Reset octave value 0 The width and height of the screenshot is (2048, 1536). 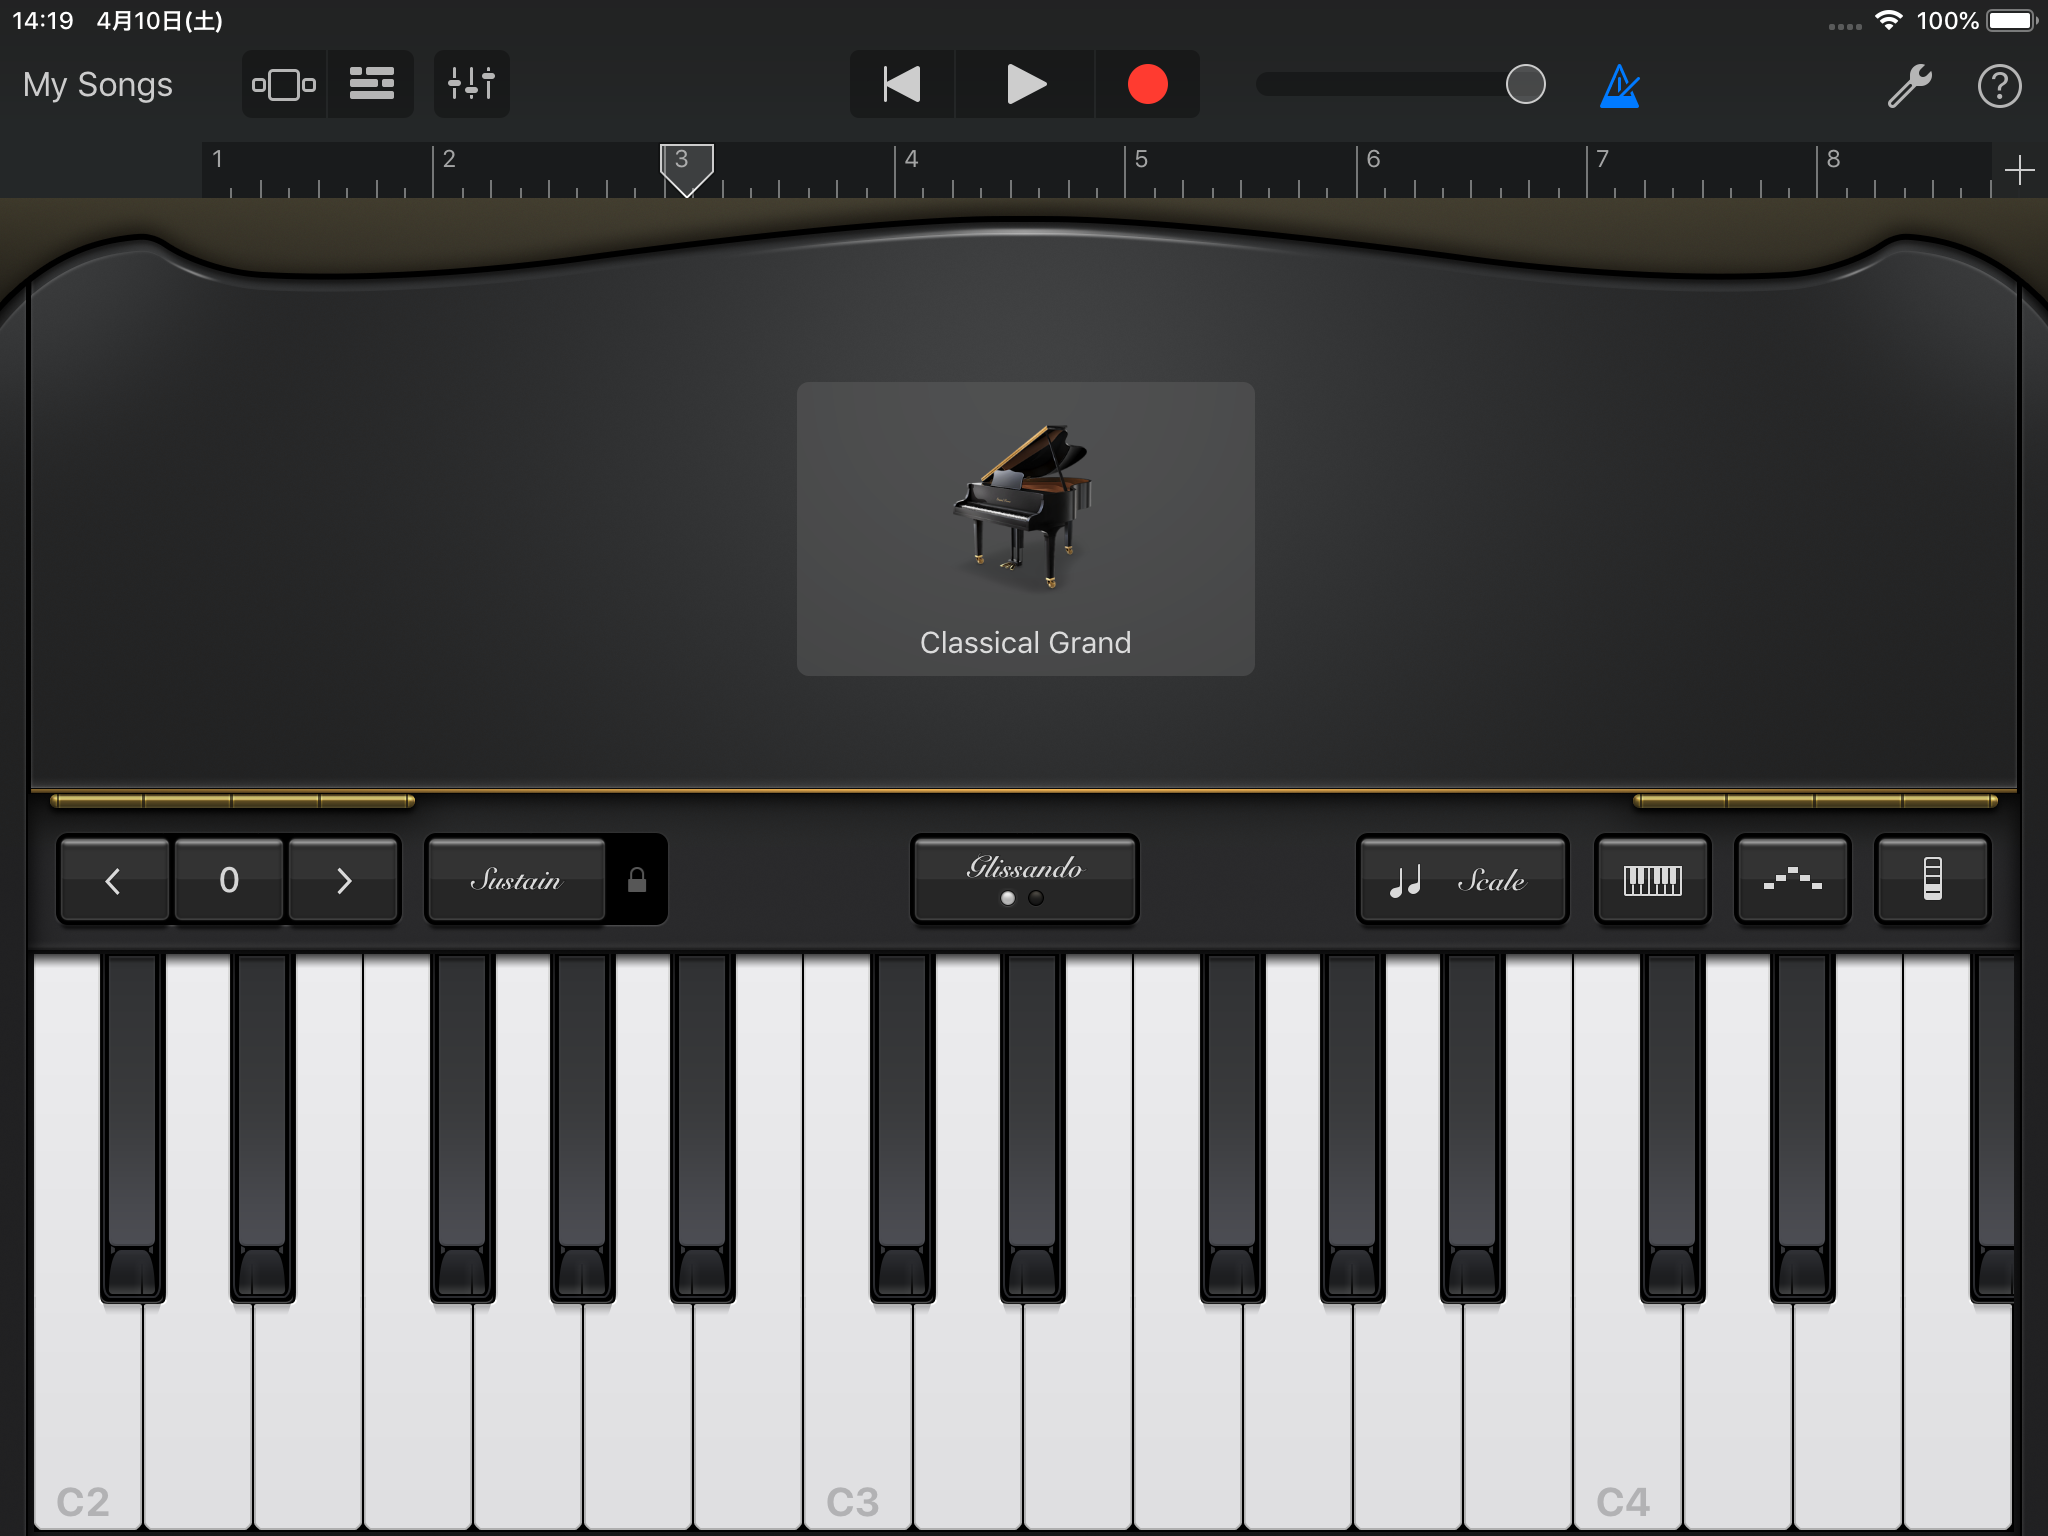[229, 880]
